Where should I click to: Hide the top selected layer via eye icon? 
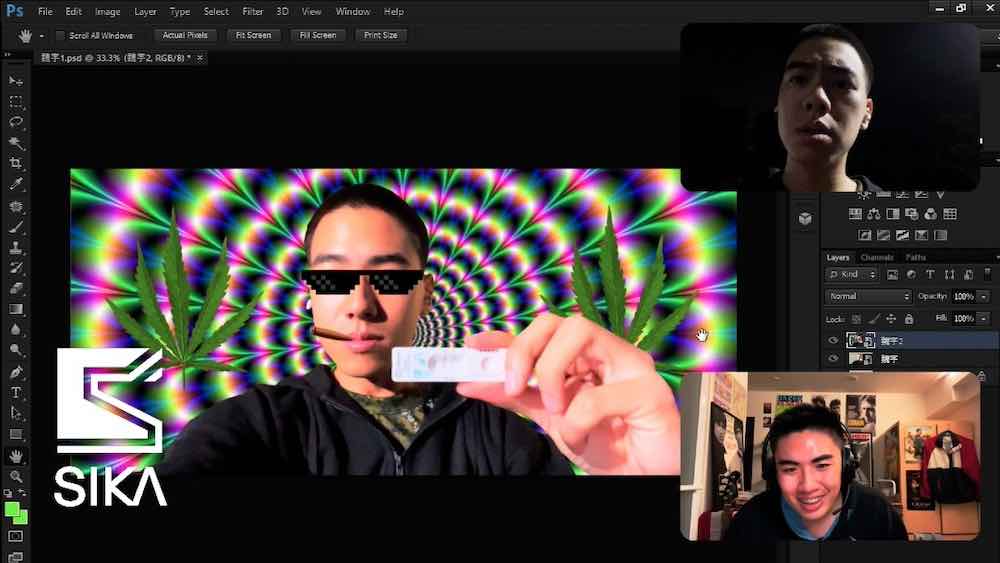[x=833, y=340]
